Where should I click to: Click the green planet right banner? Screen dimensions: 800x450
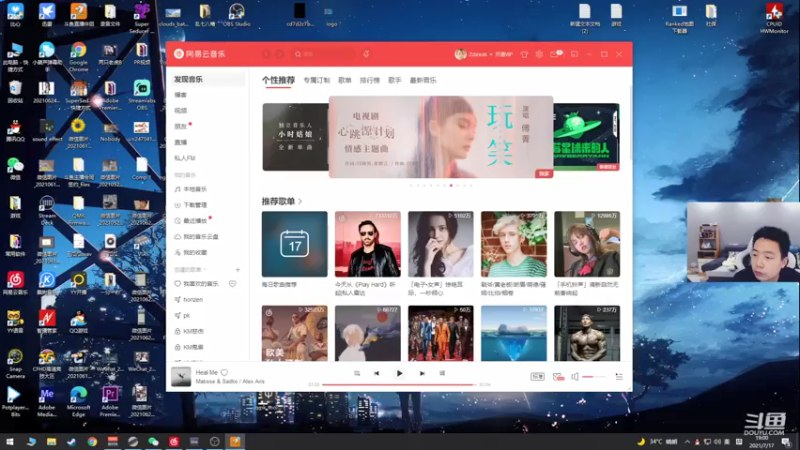tap(587, 137)
